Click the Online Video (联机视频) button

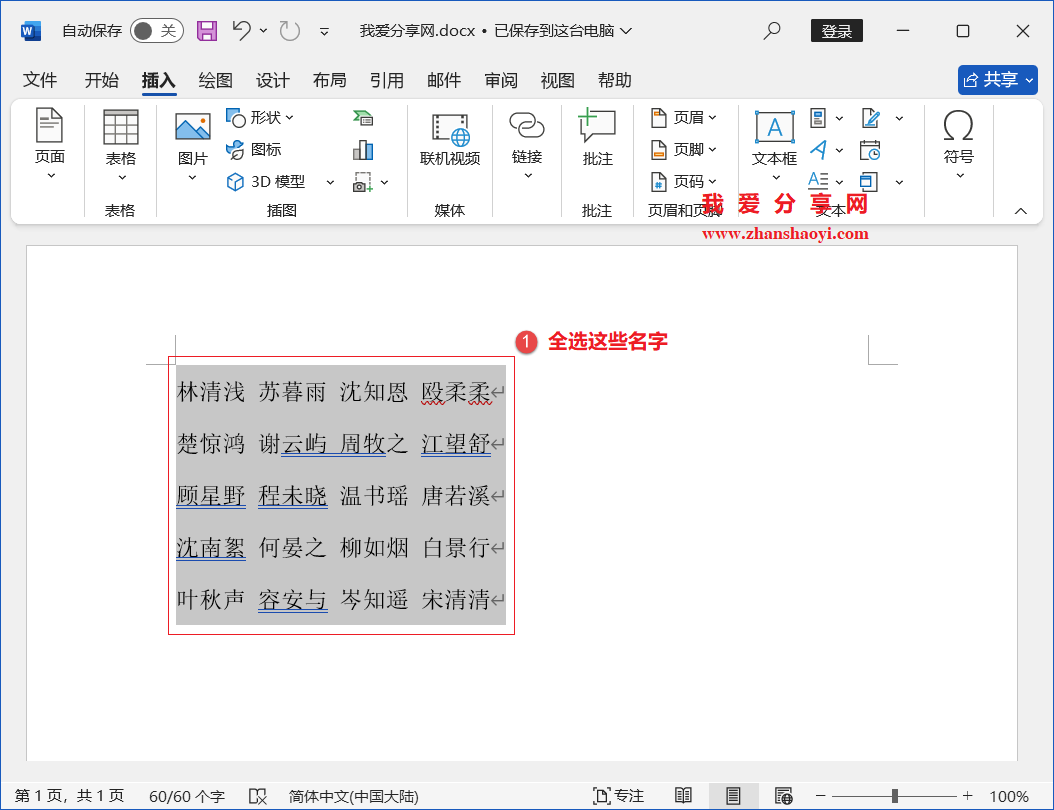click(450, 140)
